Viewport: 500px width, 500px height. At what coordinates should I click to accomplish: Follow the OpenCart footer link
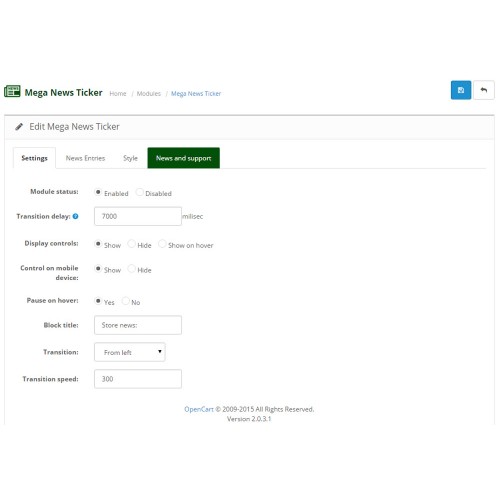[x=199, y=409]
